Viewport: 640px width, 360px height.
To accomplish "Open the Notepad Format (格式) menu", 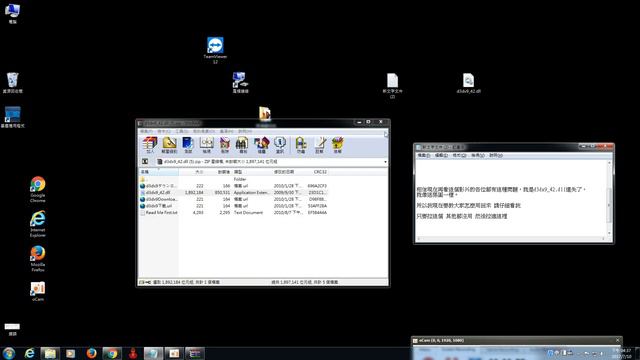I will (459, 156).
